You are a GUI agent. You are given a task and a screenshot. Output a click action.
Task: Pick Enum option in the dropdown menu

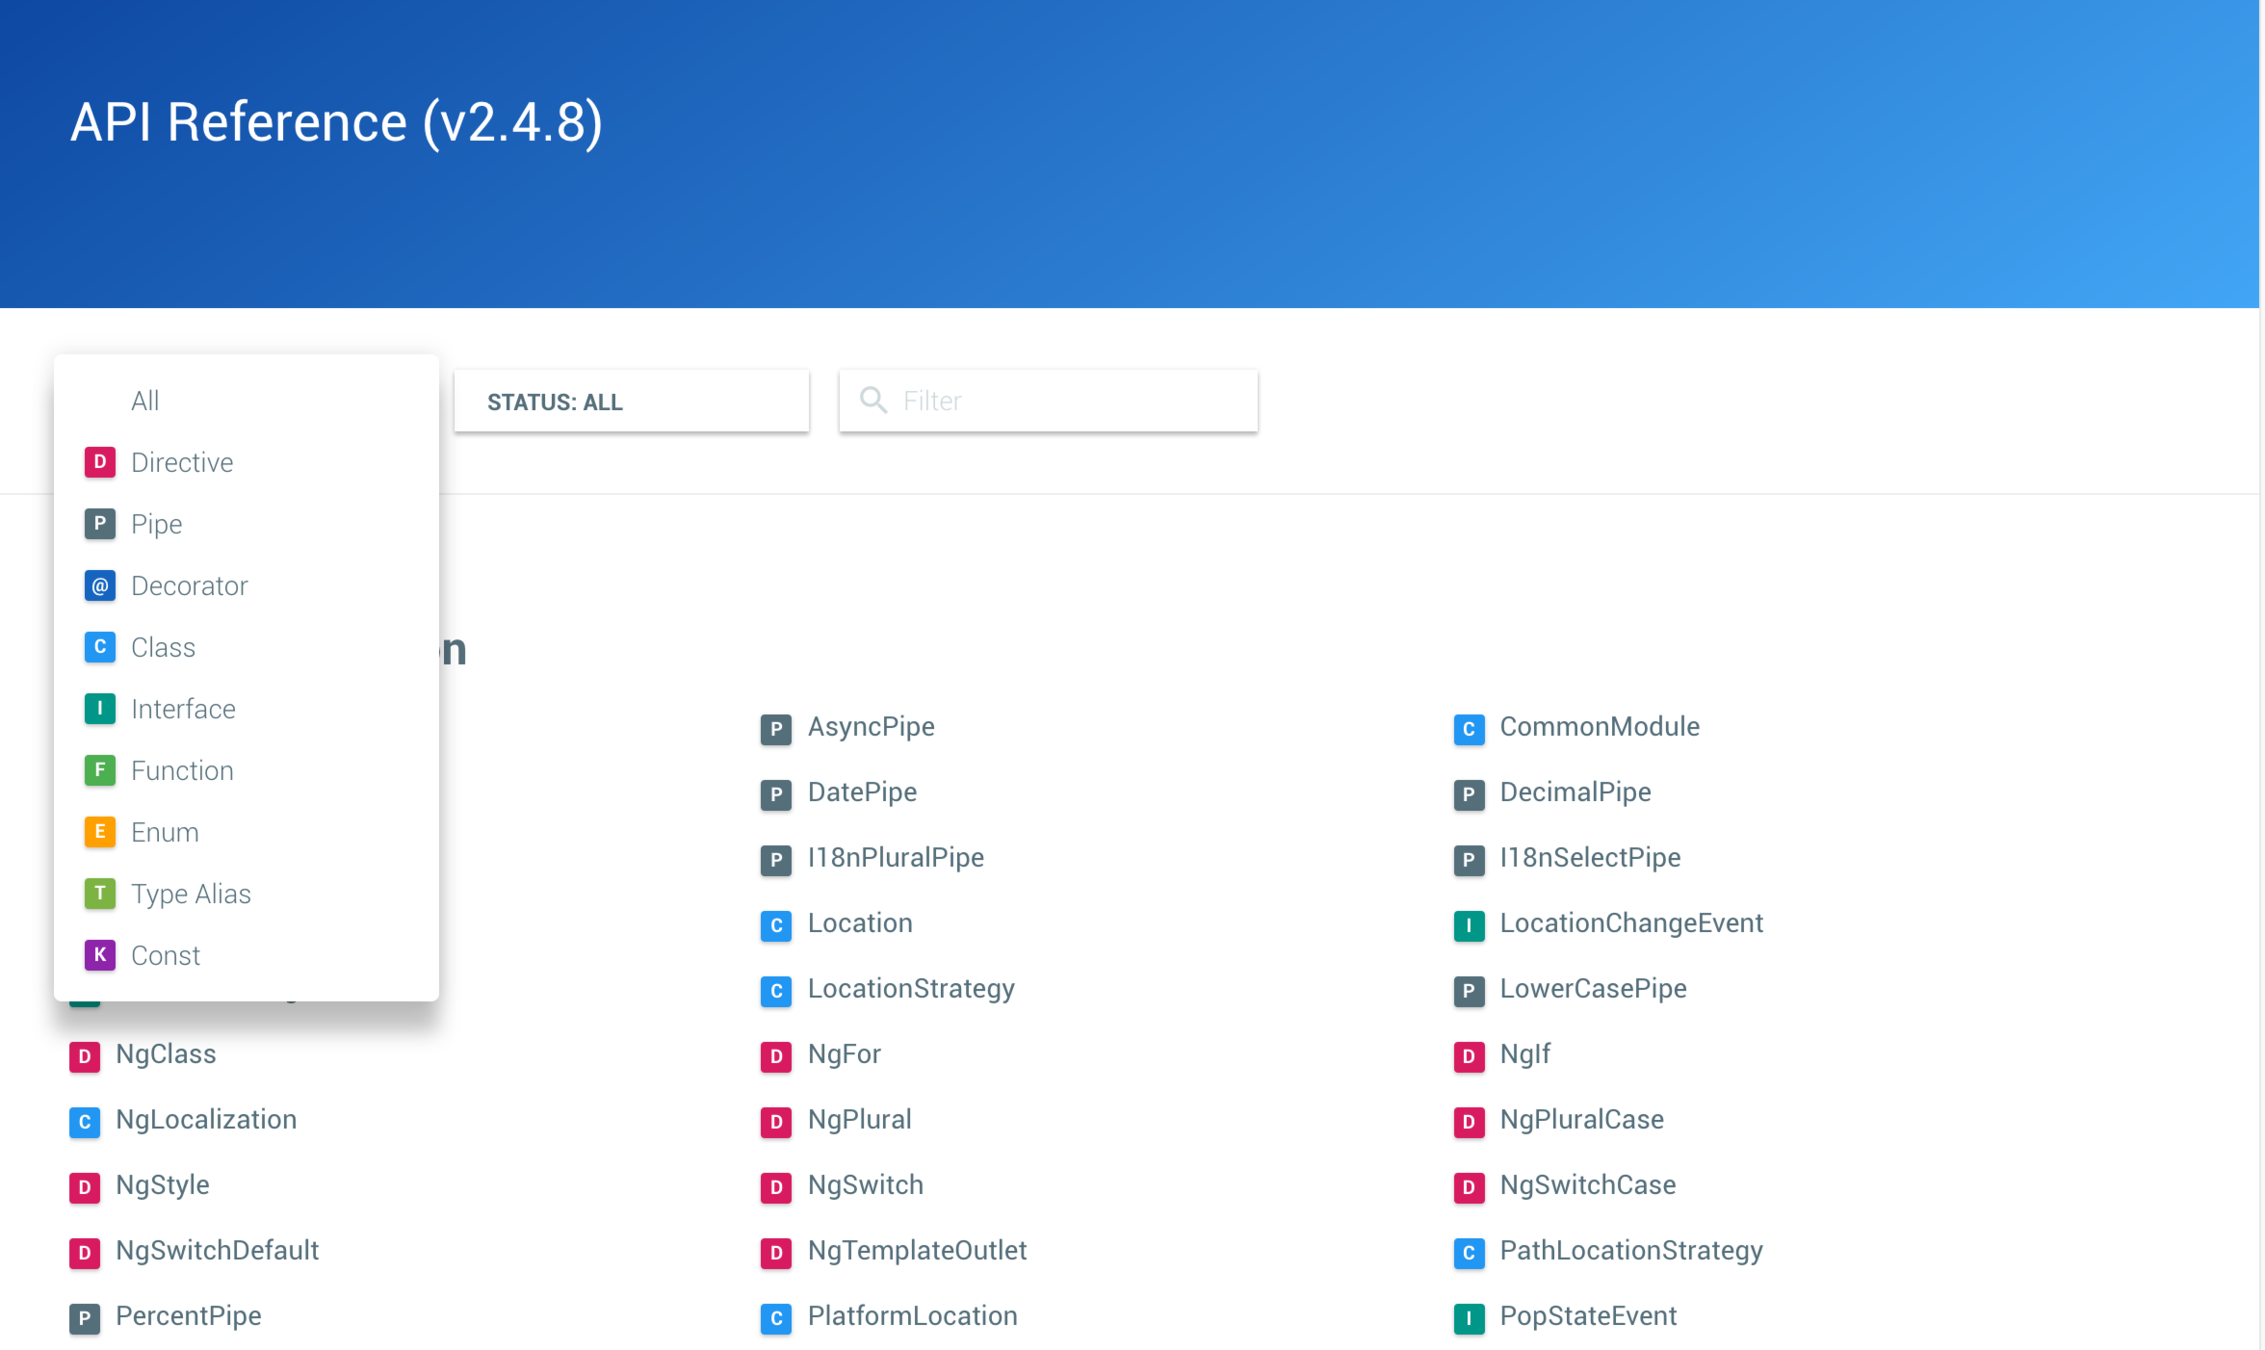pos(165,832)
